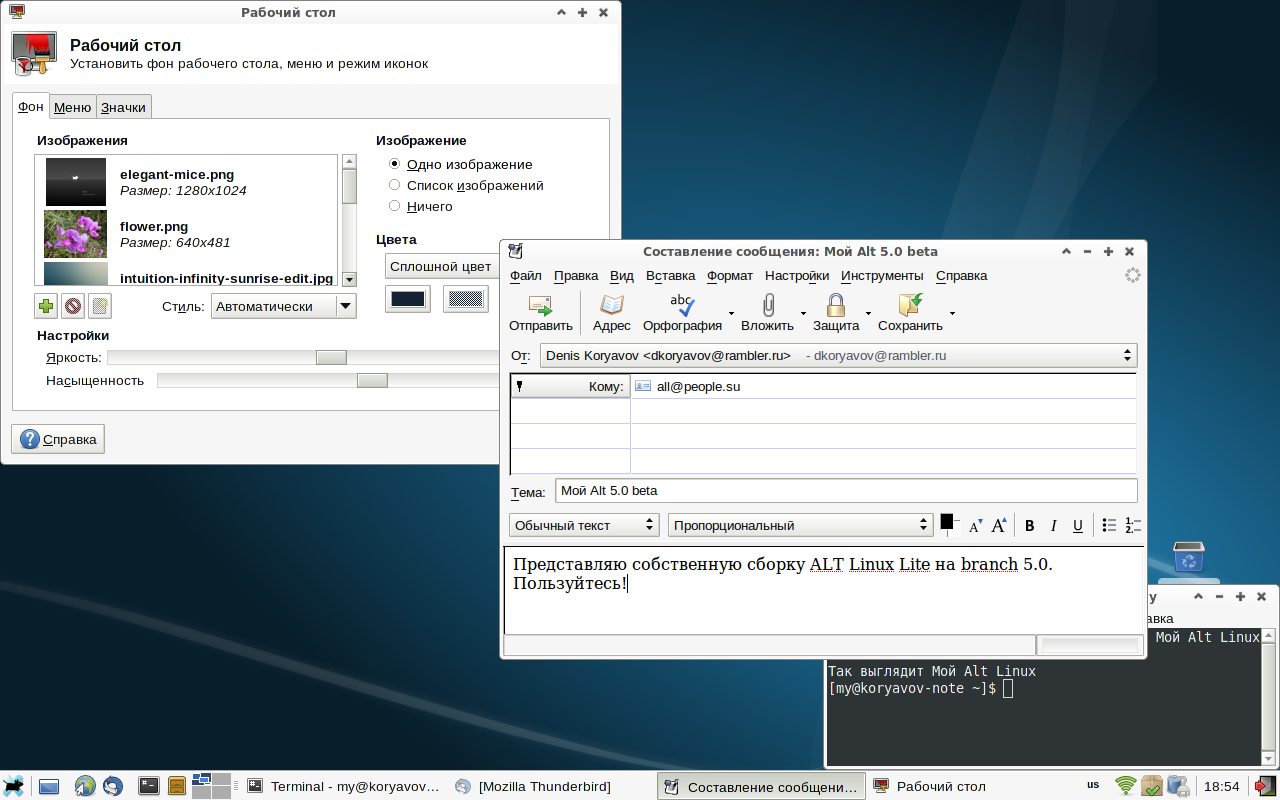Click the logout door icon on panel

coord(1266,786)
